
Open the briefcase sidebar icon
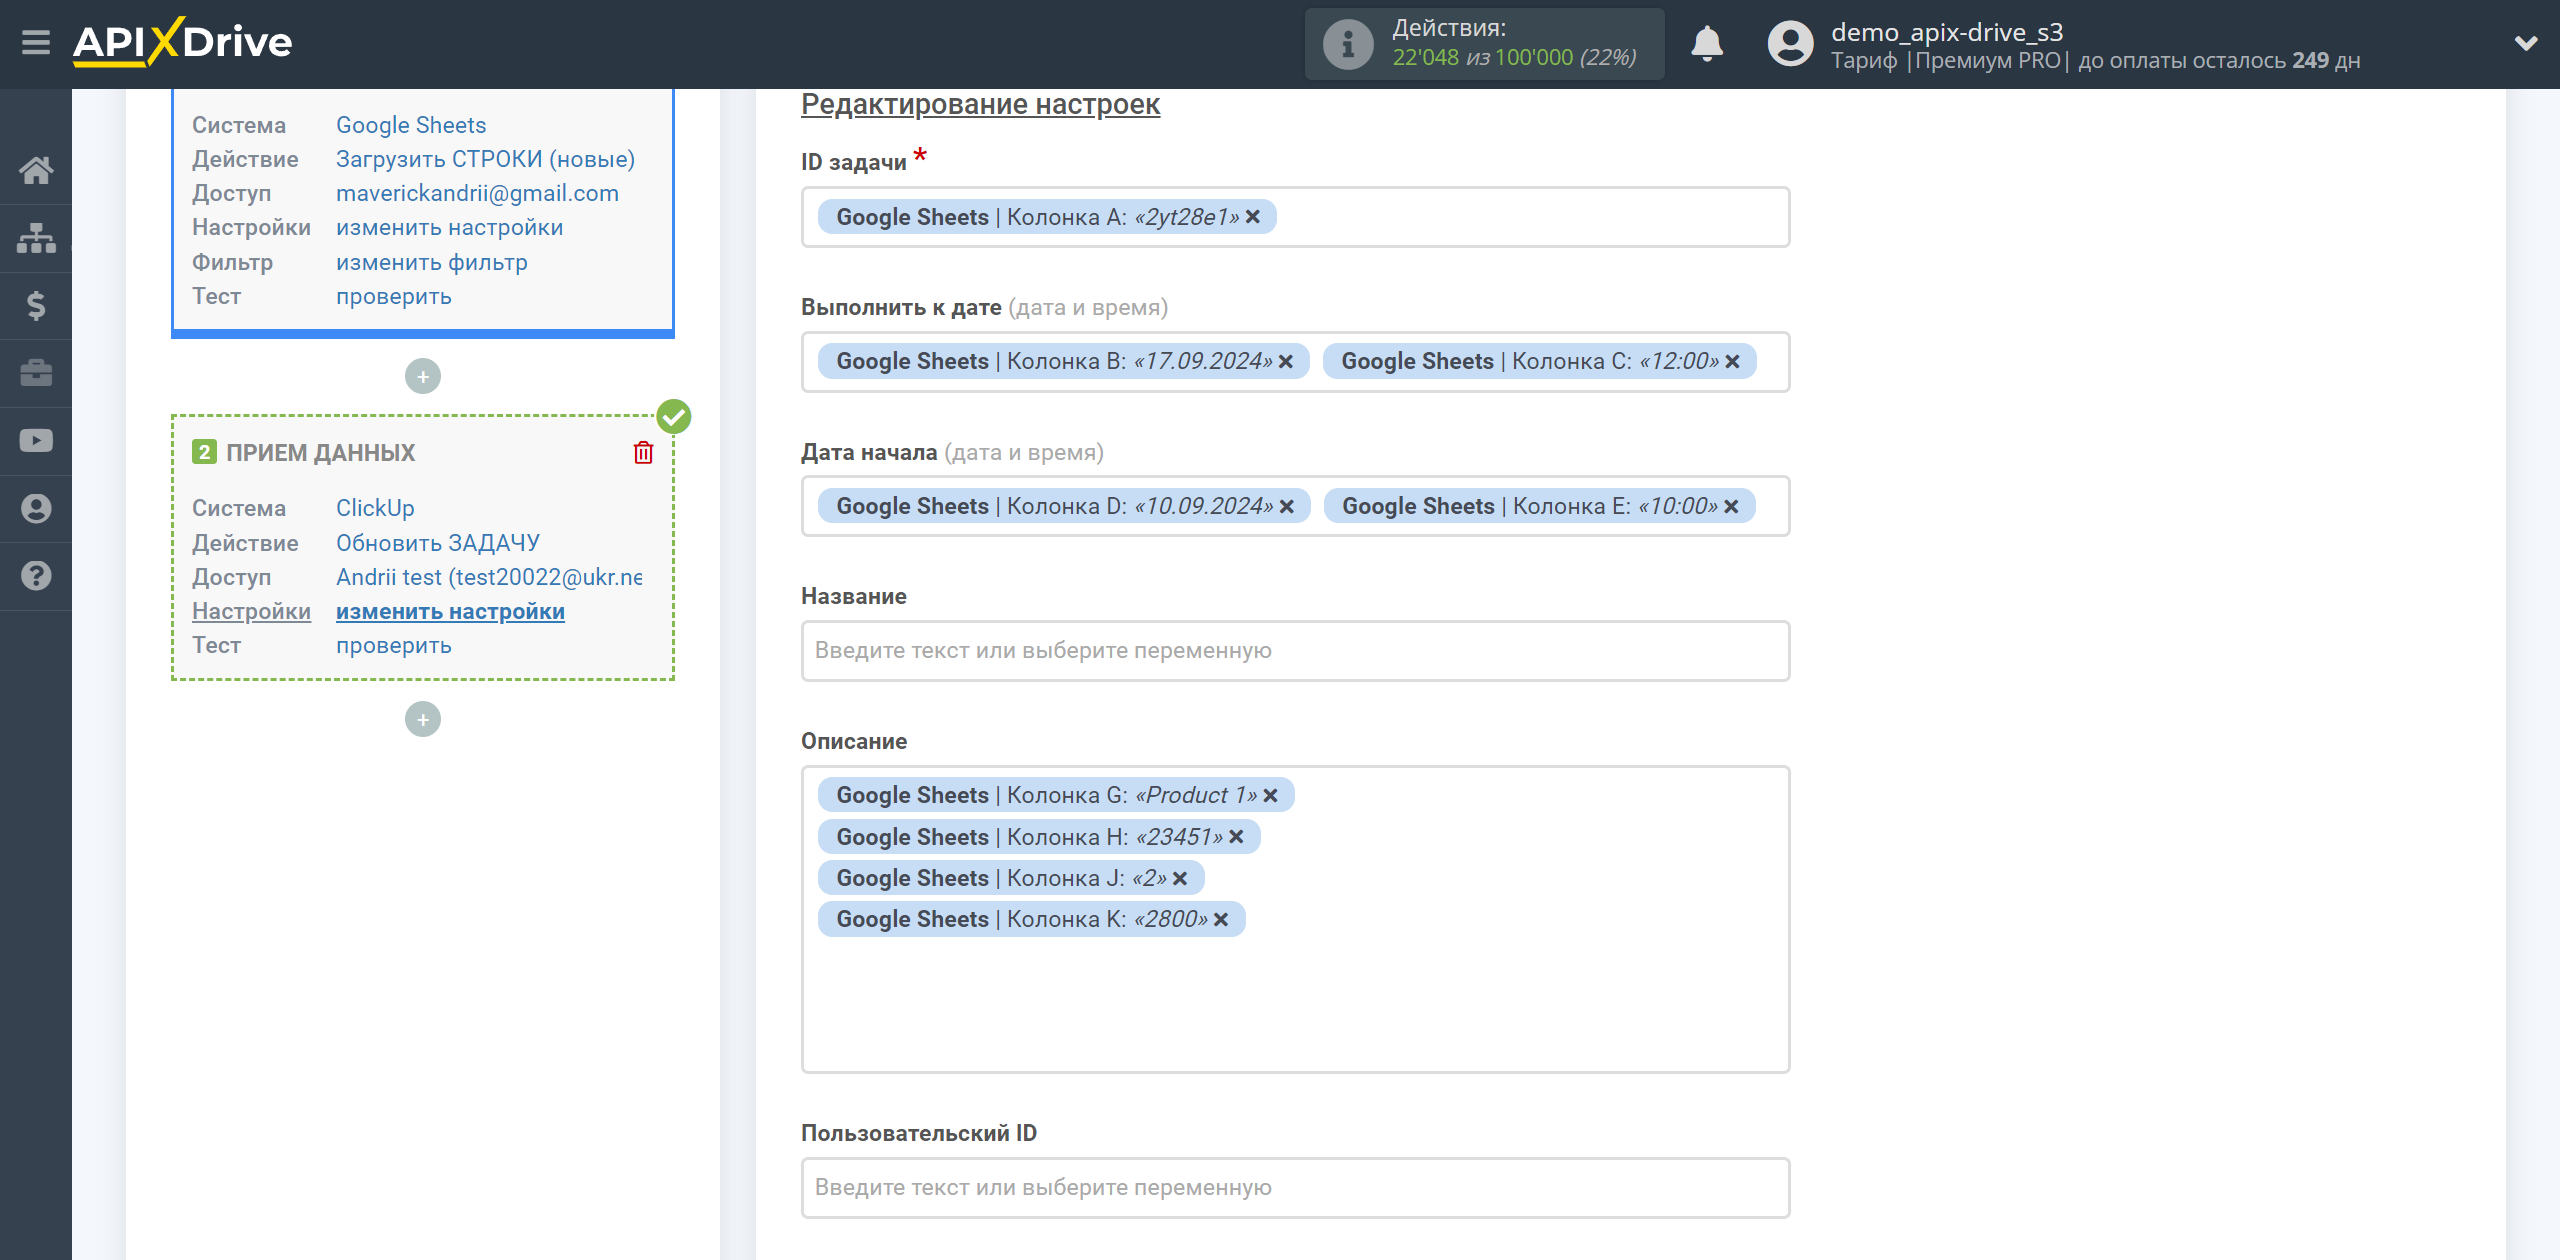point(36,373)
